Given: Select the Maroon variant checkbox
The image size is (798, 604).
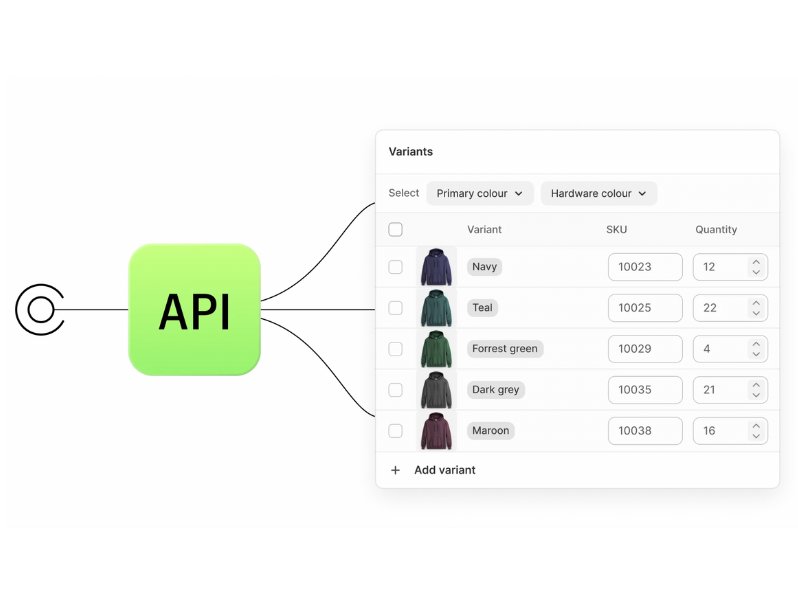Looking at the screenshot, I should tap(395, 431).
